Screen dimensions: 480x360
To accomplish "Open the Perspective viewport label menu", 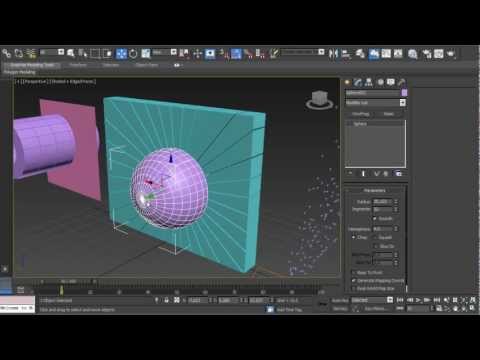I will (x=34, y=81).
